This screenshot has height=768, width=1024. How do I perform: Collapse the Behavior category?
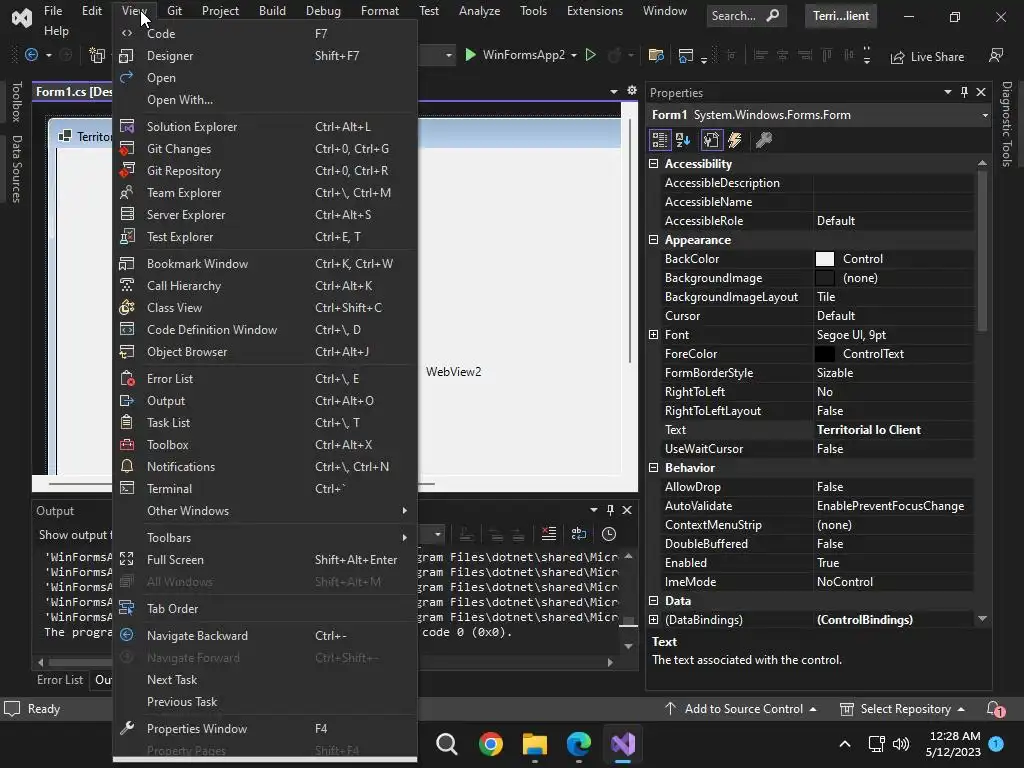pyautogui.click(x=653, y=468)
